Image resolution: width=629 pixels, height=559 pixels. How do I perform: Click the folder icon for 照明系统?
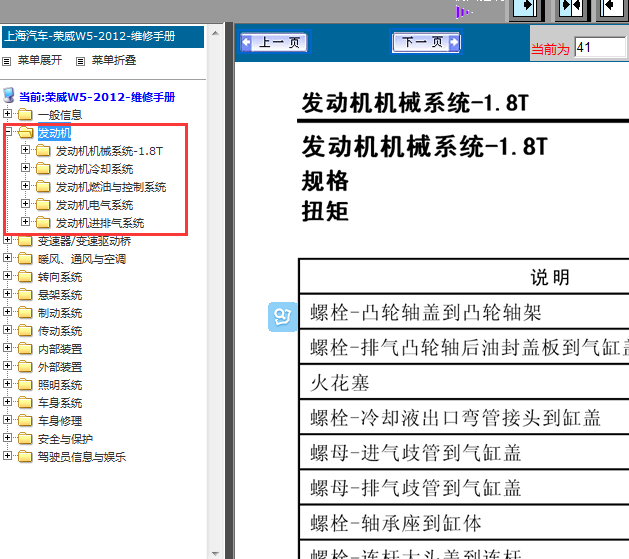(25, 384)
